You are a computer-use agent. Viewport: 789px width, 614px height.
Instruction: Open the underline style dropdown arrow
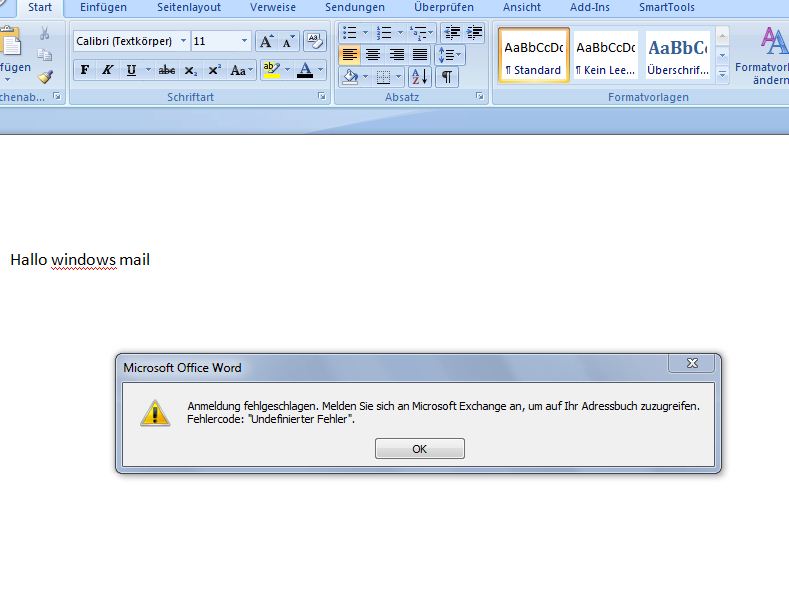tap(148, 69)
